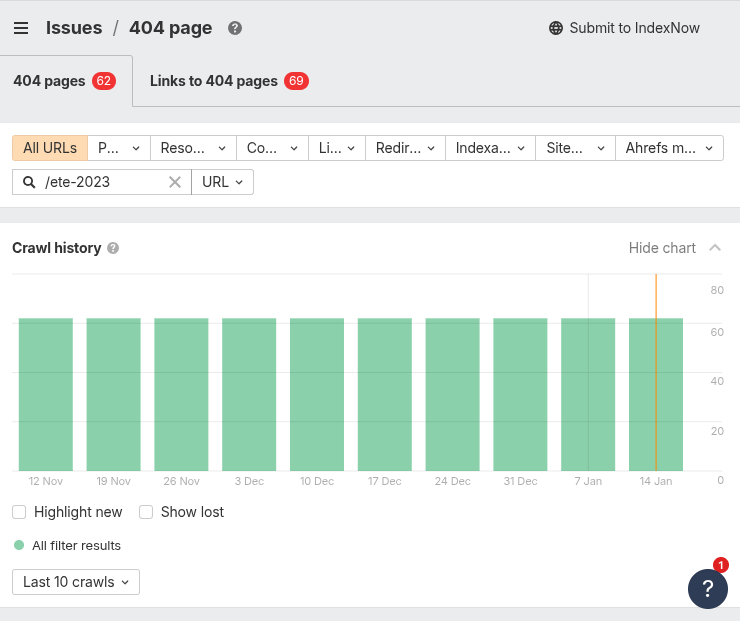Click Hide chart

pyautogui.click(x=662, y=248)
